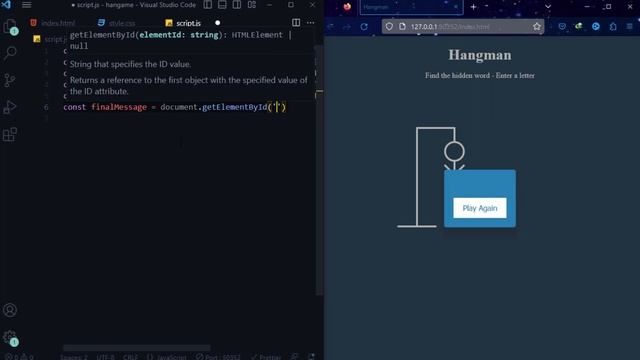Open the Manage gear menu
The width and height of the screenshot is (640, 360).
point(10,338)
